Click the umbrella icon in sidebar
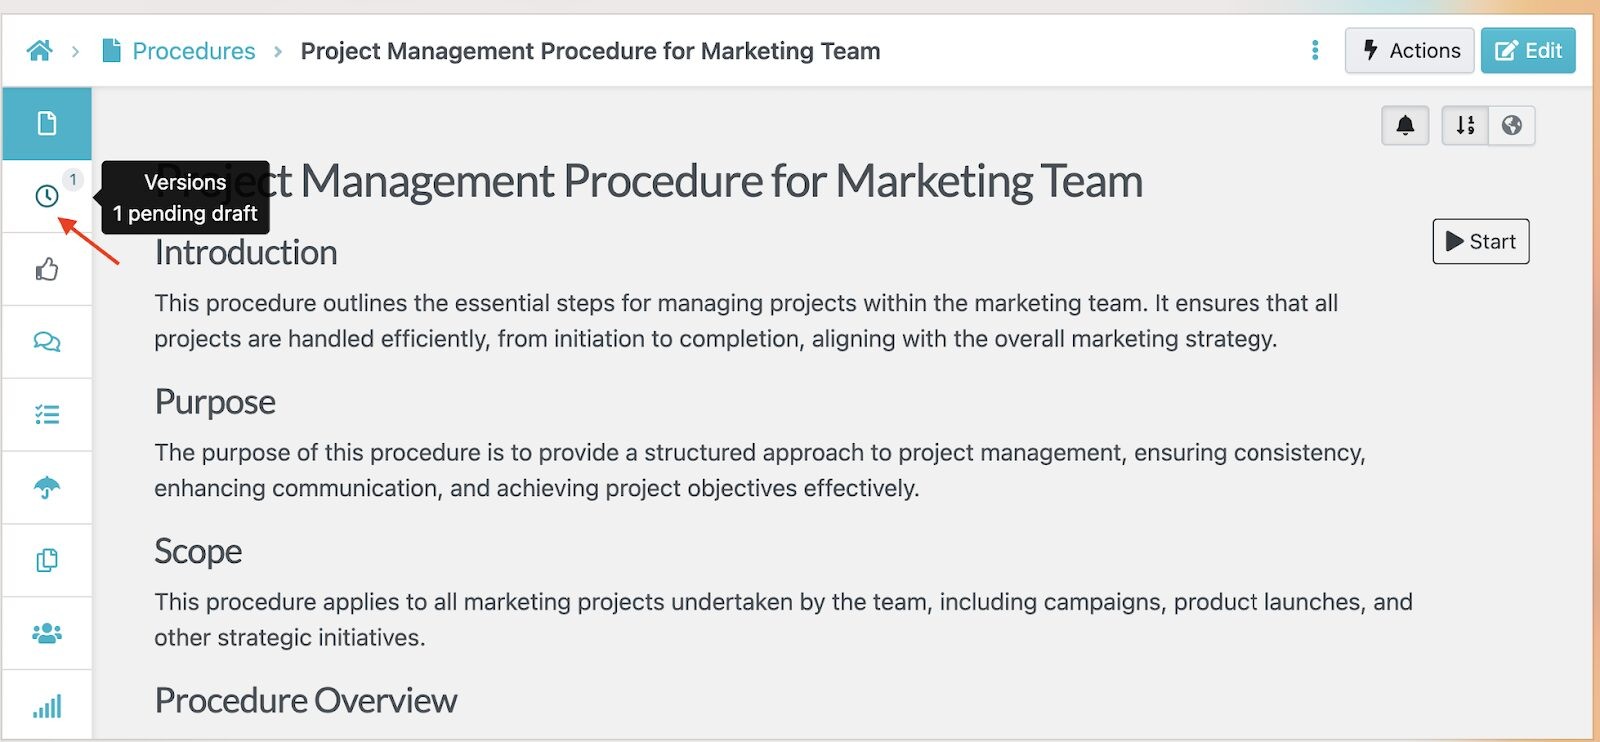The image size is (1600, 742). click(x=46, y=487)
